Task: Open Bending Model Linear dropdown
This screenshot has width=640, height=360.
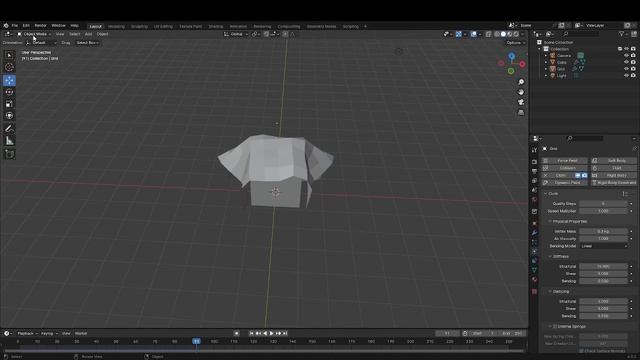Action: tap(604, 246)
